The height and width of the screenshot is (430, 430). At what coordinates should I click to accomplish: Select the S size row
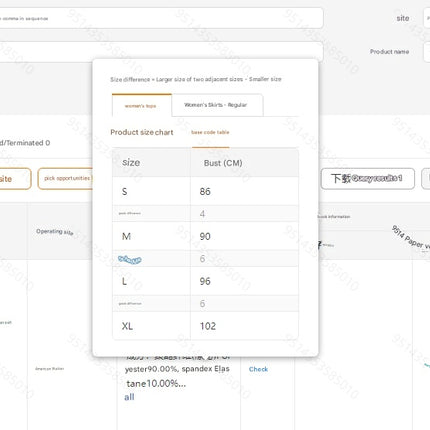[x=205, y=191]
